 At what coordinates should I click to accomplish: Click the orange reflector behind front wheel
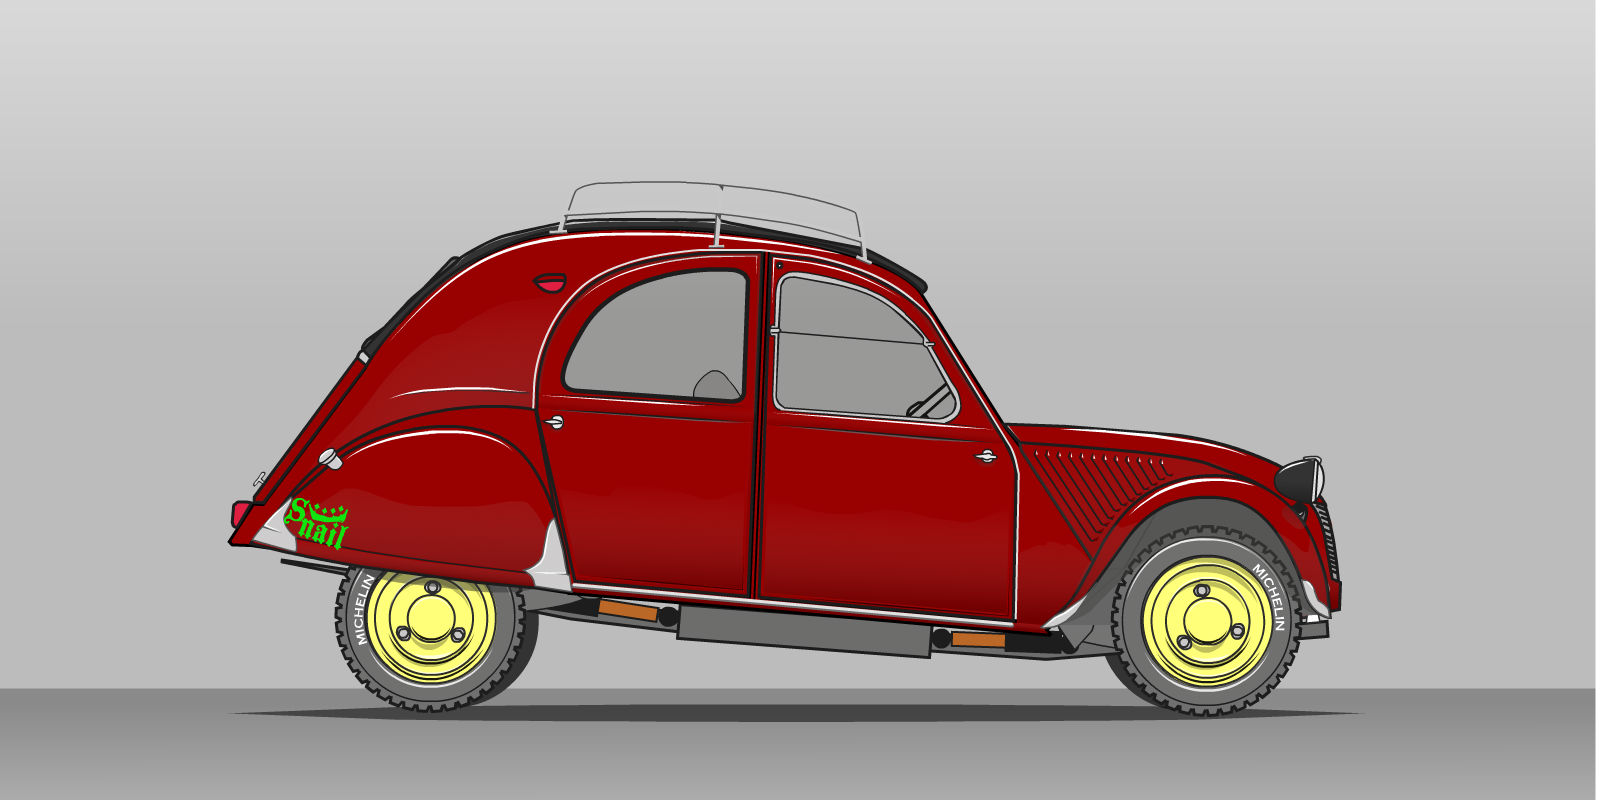[977, 639]
